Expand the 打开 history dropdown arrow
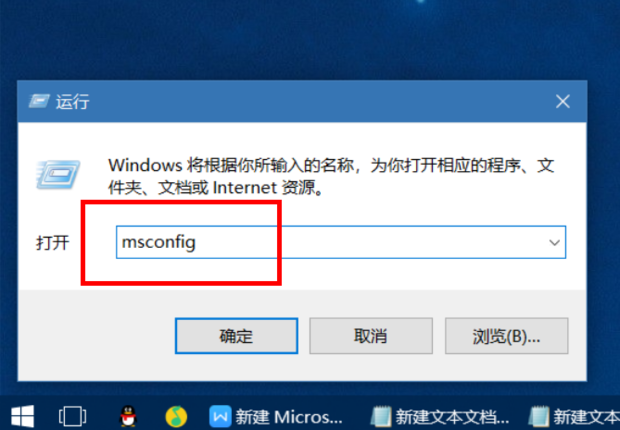The width and height of the screenshot is (620, 430). [554, 242]
